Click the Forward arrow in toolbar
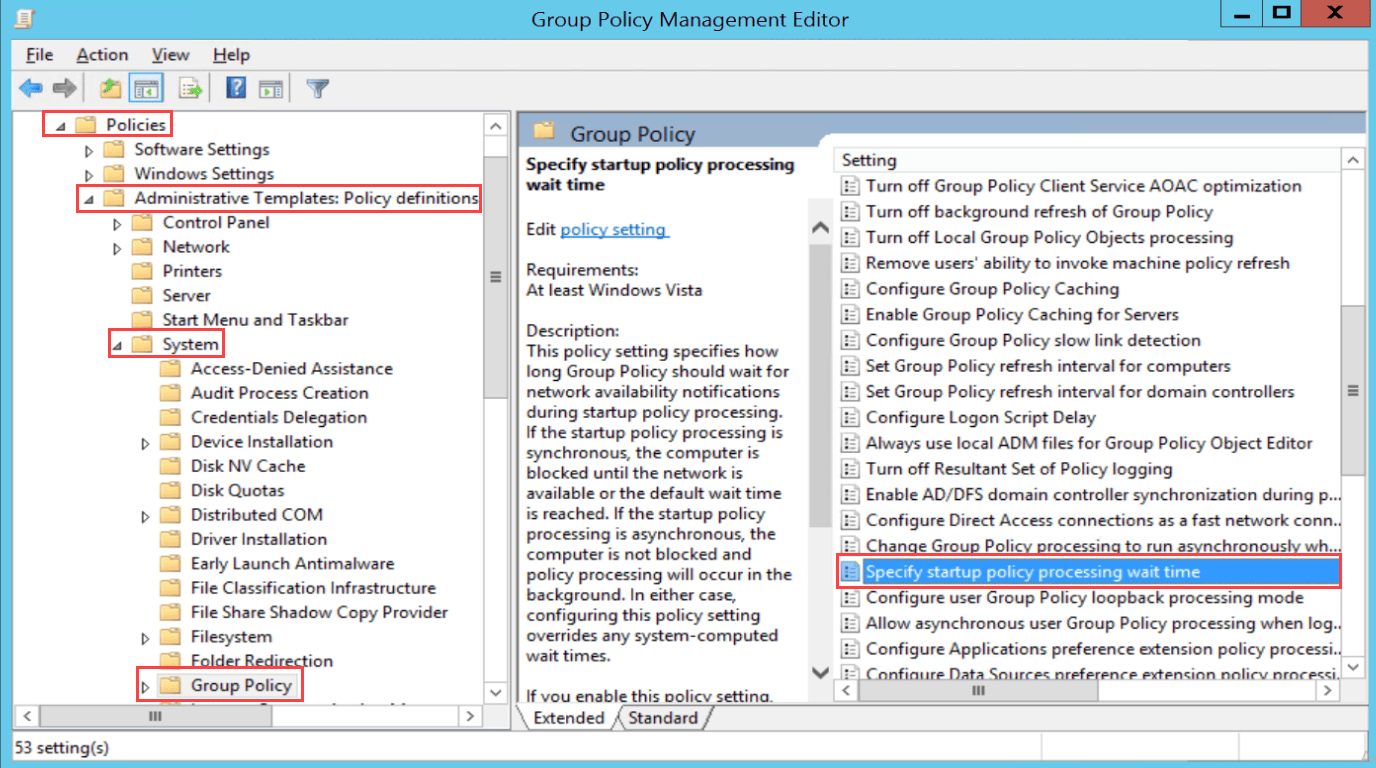 64,89
